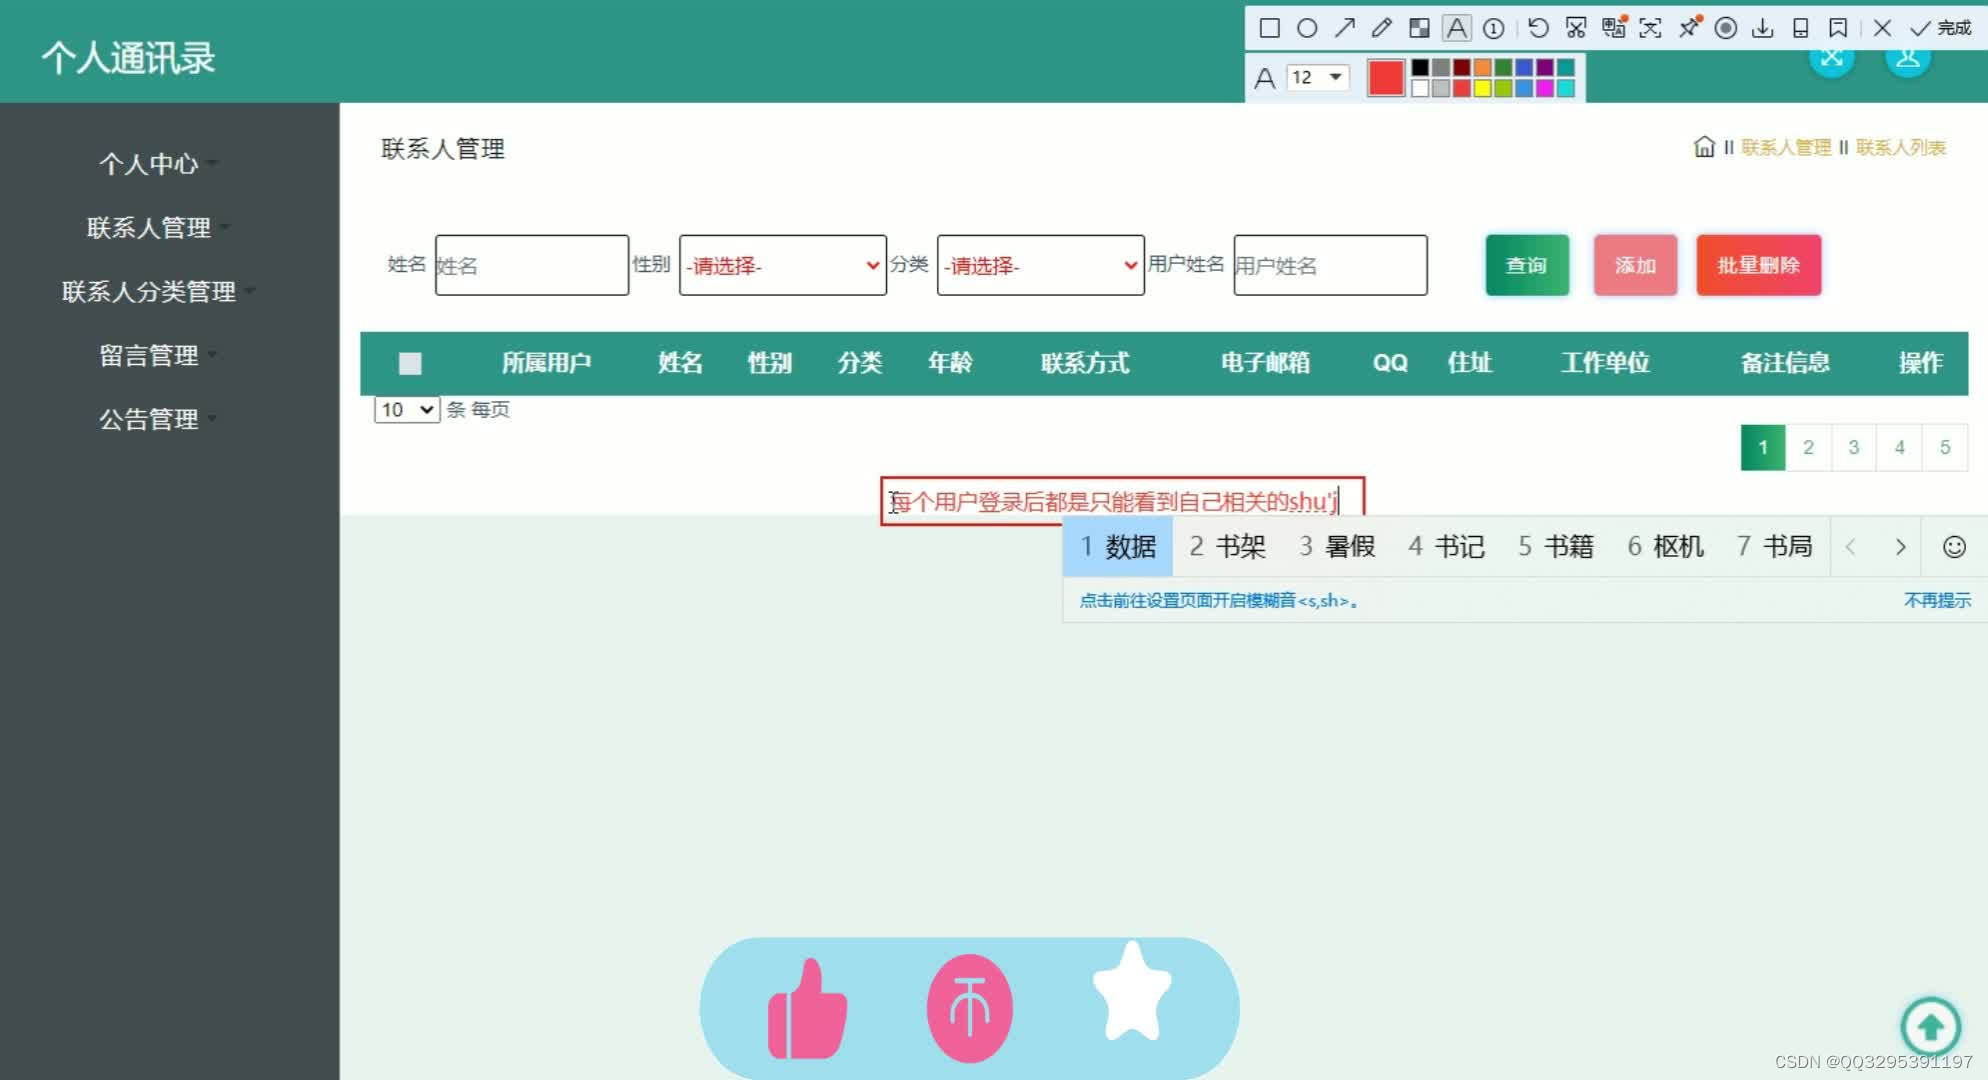Open the emoji panel in input method

pyautogui.click(x=1954, y=546)
